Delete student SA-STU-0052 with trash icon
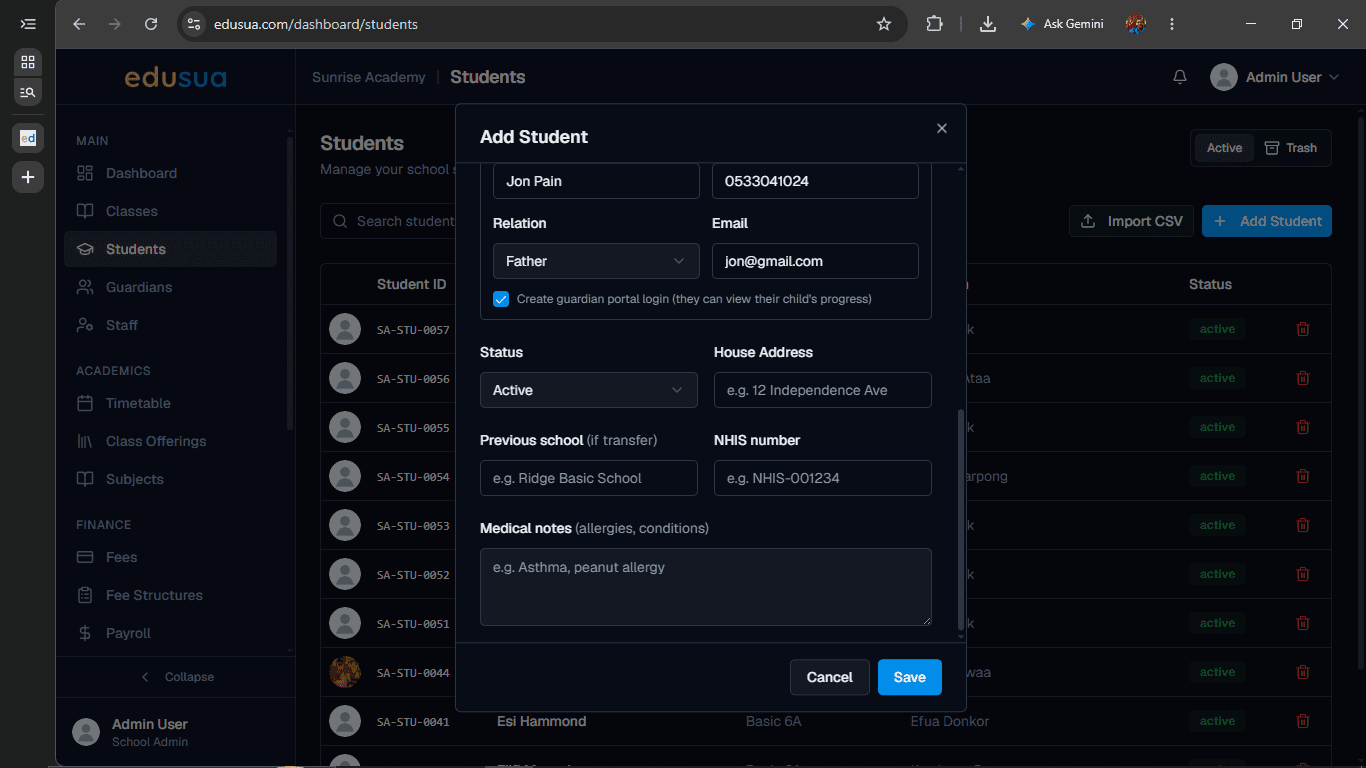Image resolution: width=1366 pixels, height=768 pixels. click(1302, 574)
